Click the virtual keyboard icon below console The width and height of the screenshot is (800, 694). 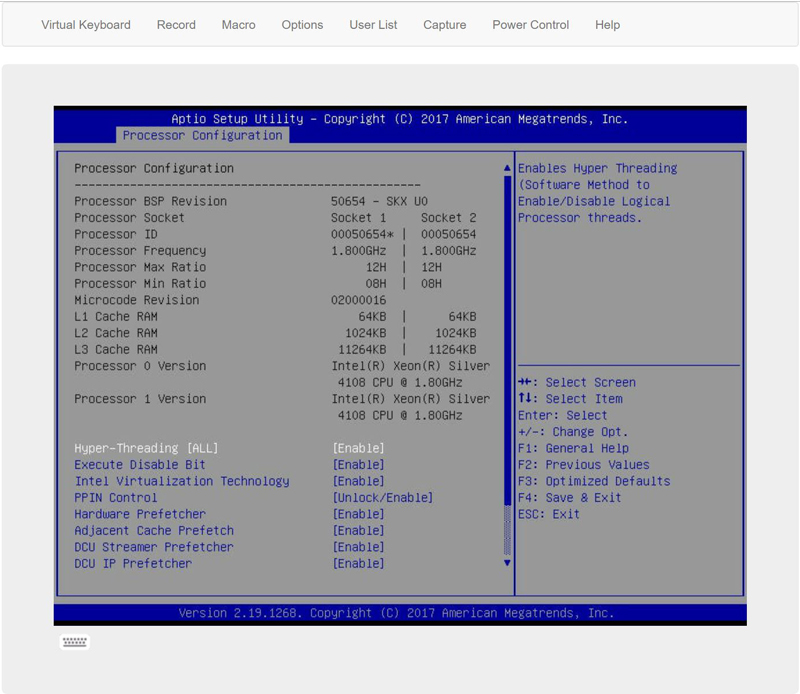point(74,642)
